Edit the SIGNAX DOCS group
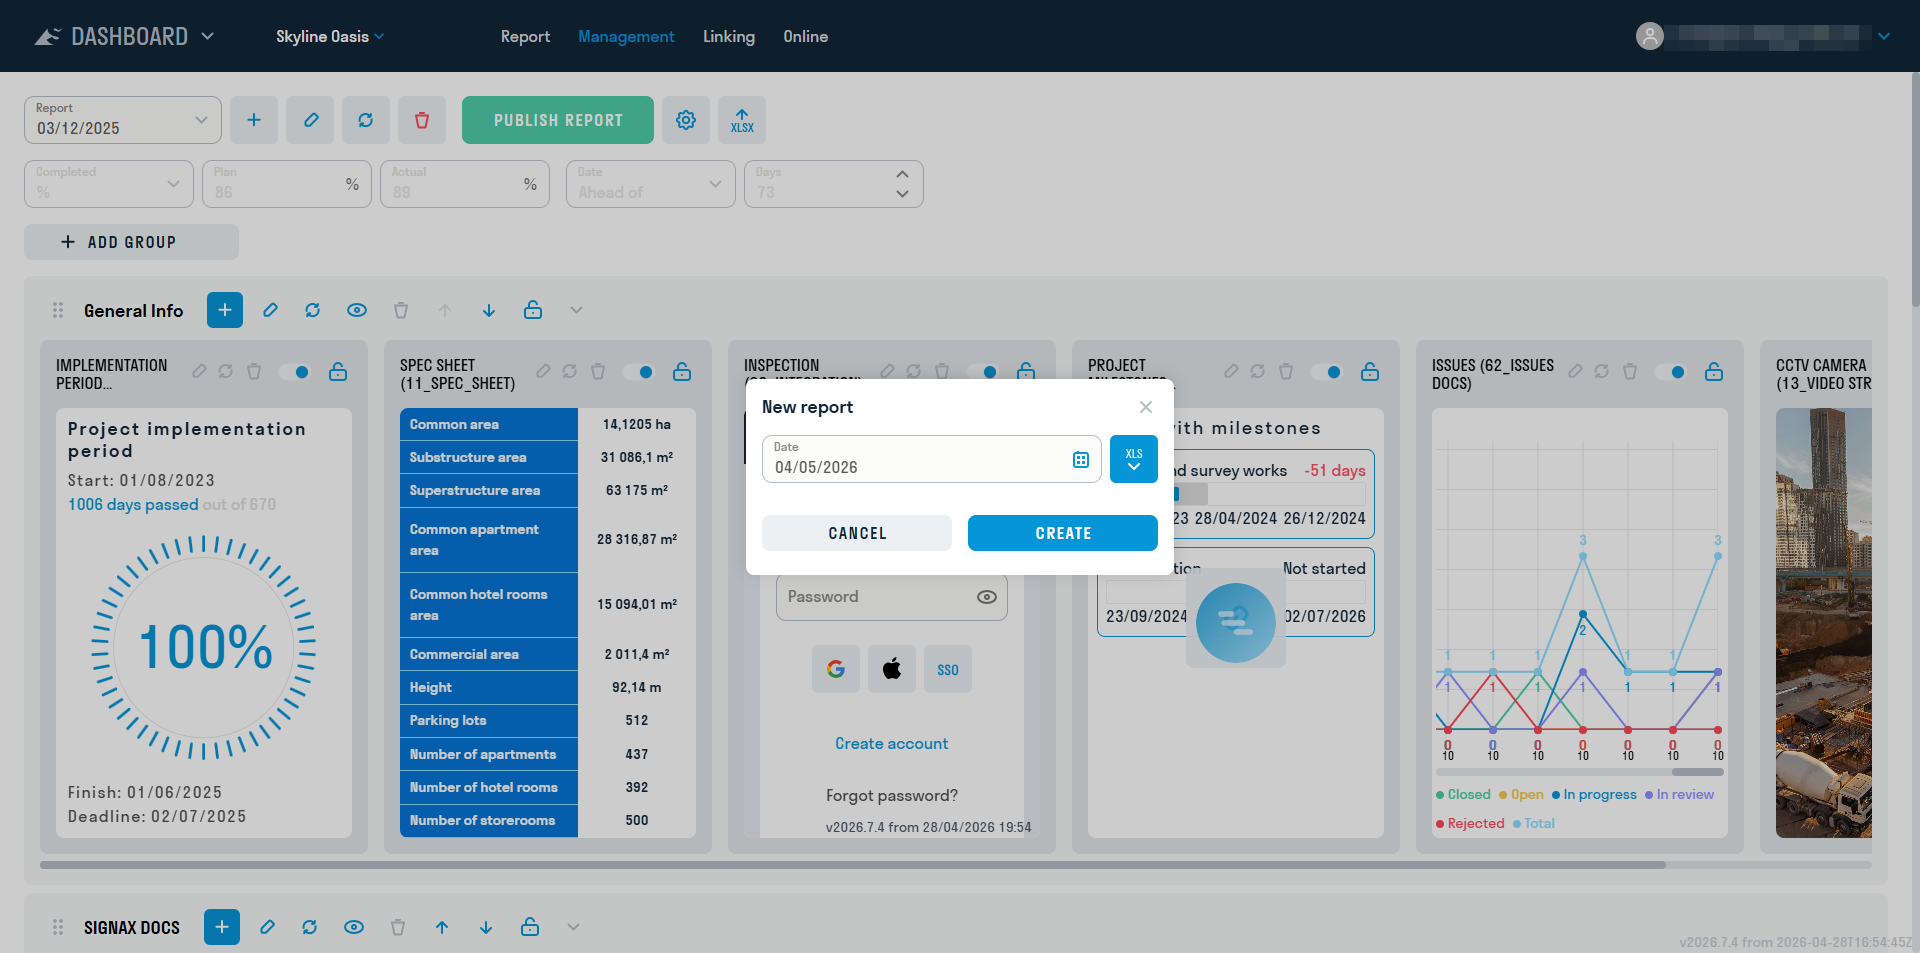 coord(267,927)
